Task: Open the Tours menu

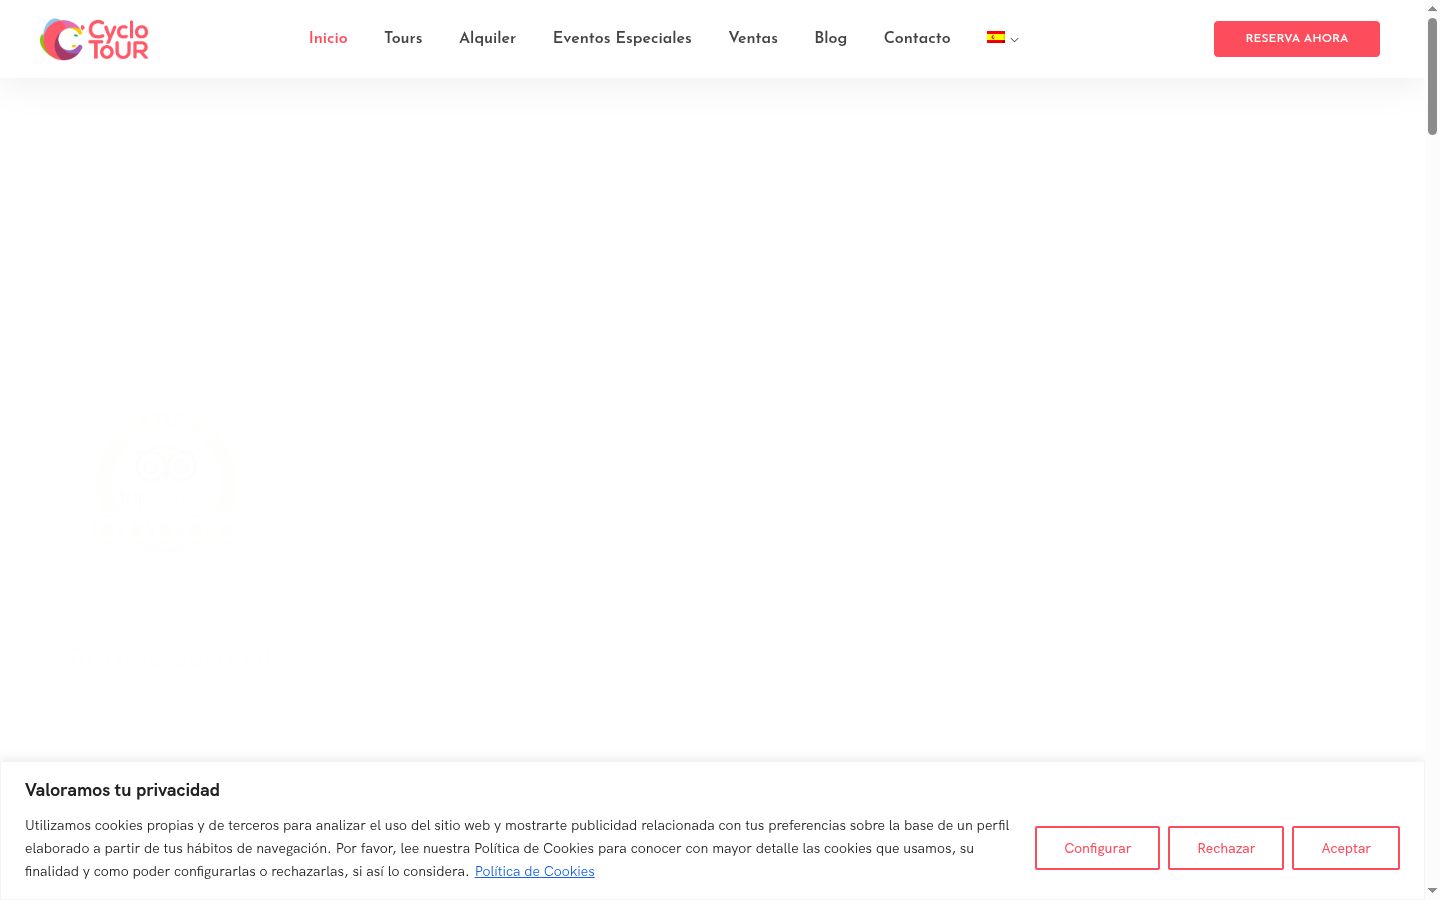Action: point(403,38)
